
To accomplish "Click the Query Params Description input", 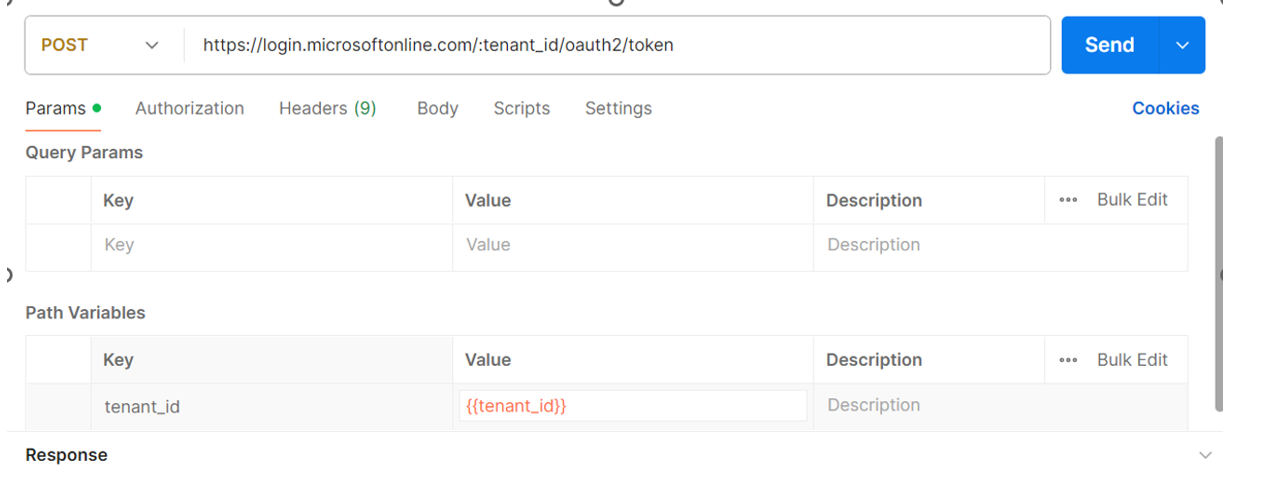I will click(x=1000, y=245).
